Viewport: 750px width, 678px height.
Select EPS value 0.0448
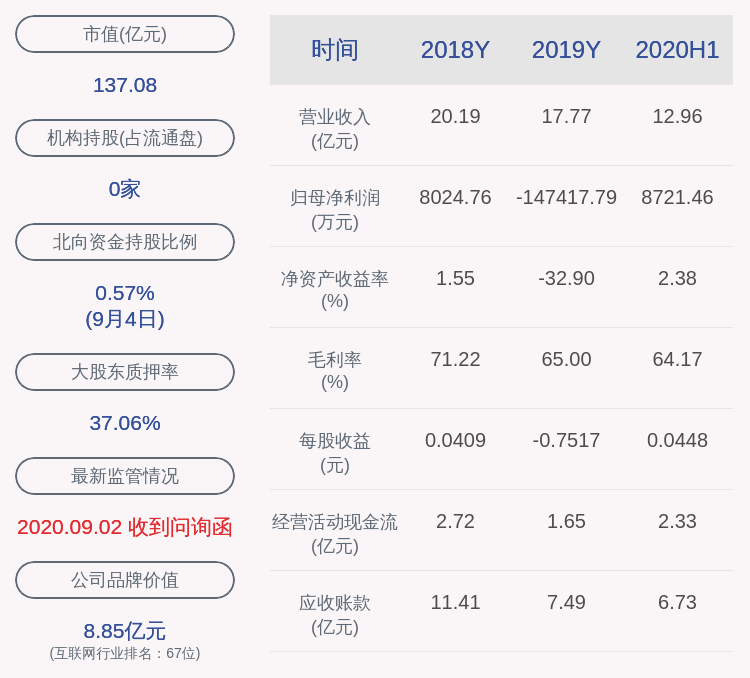(x=677, y=440)
